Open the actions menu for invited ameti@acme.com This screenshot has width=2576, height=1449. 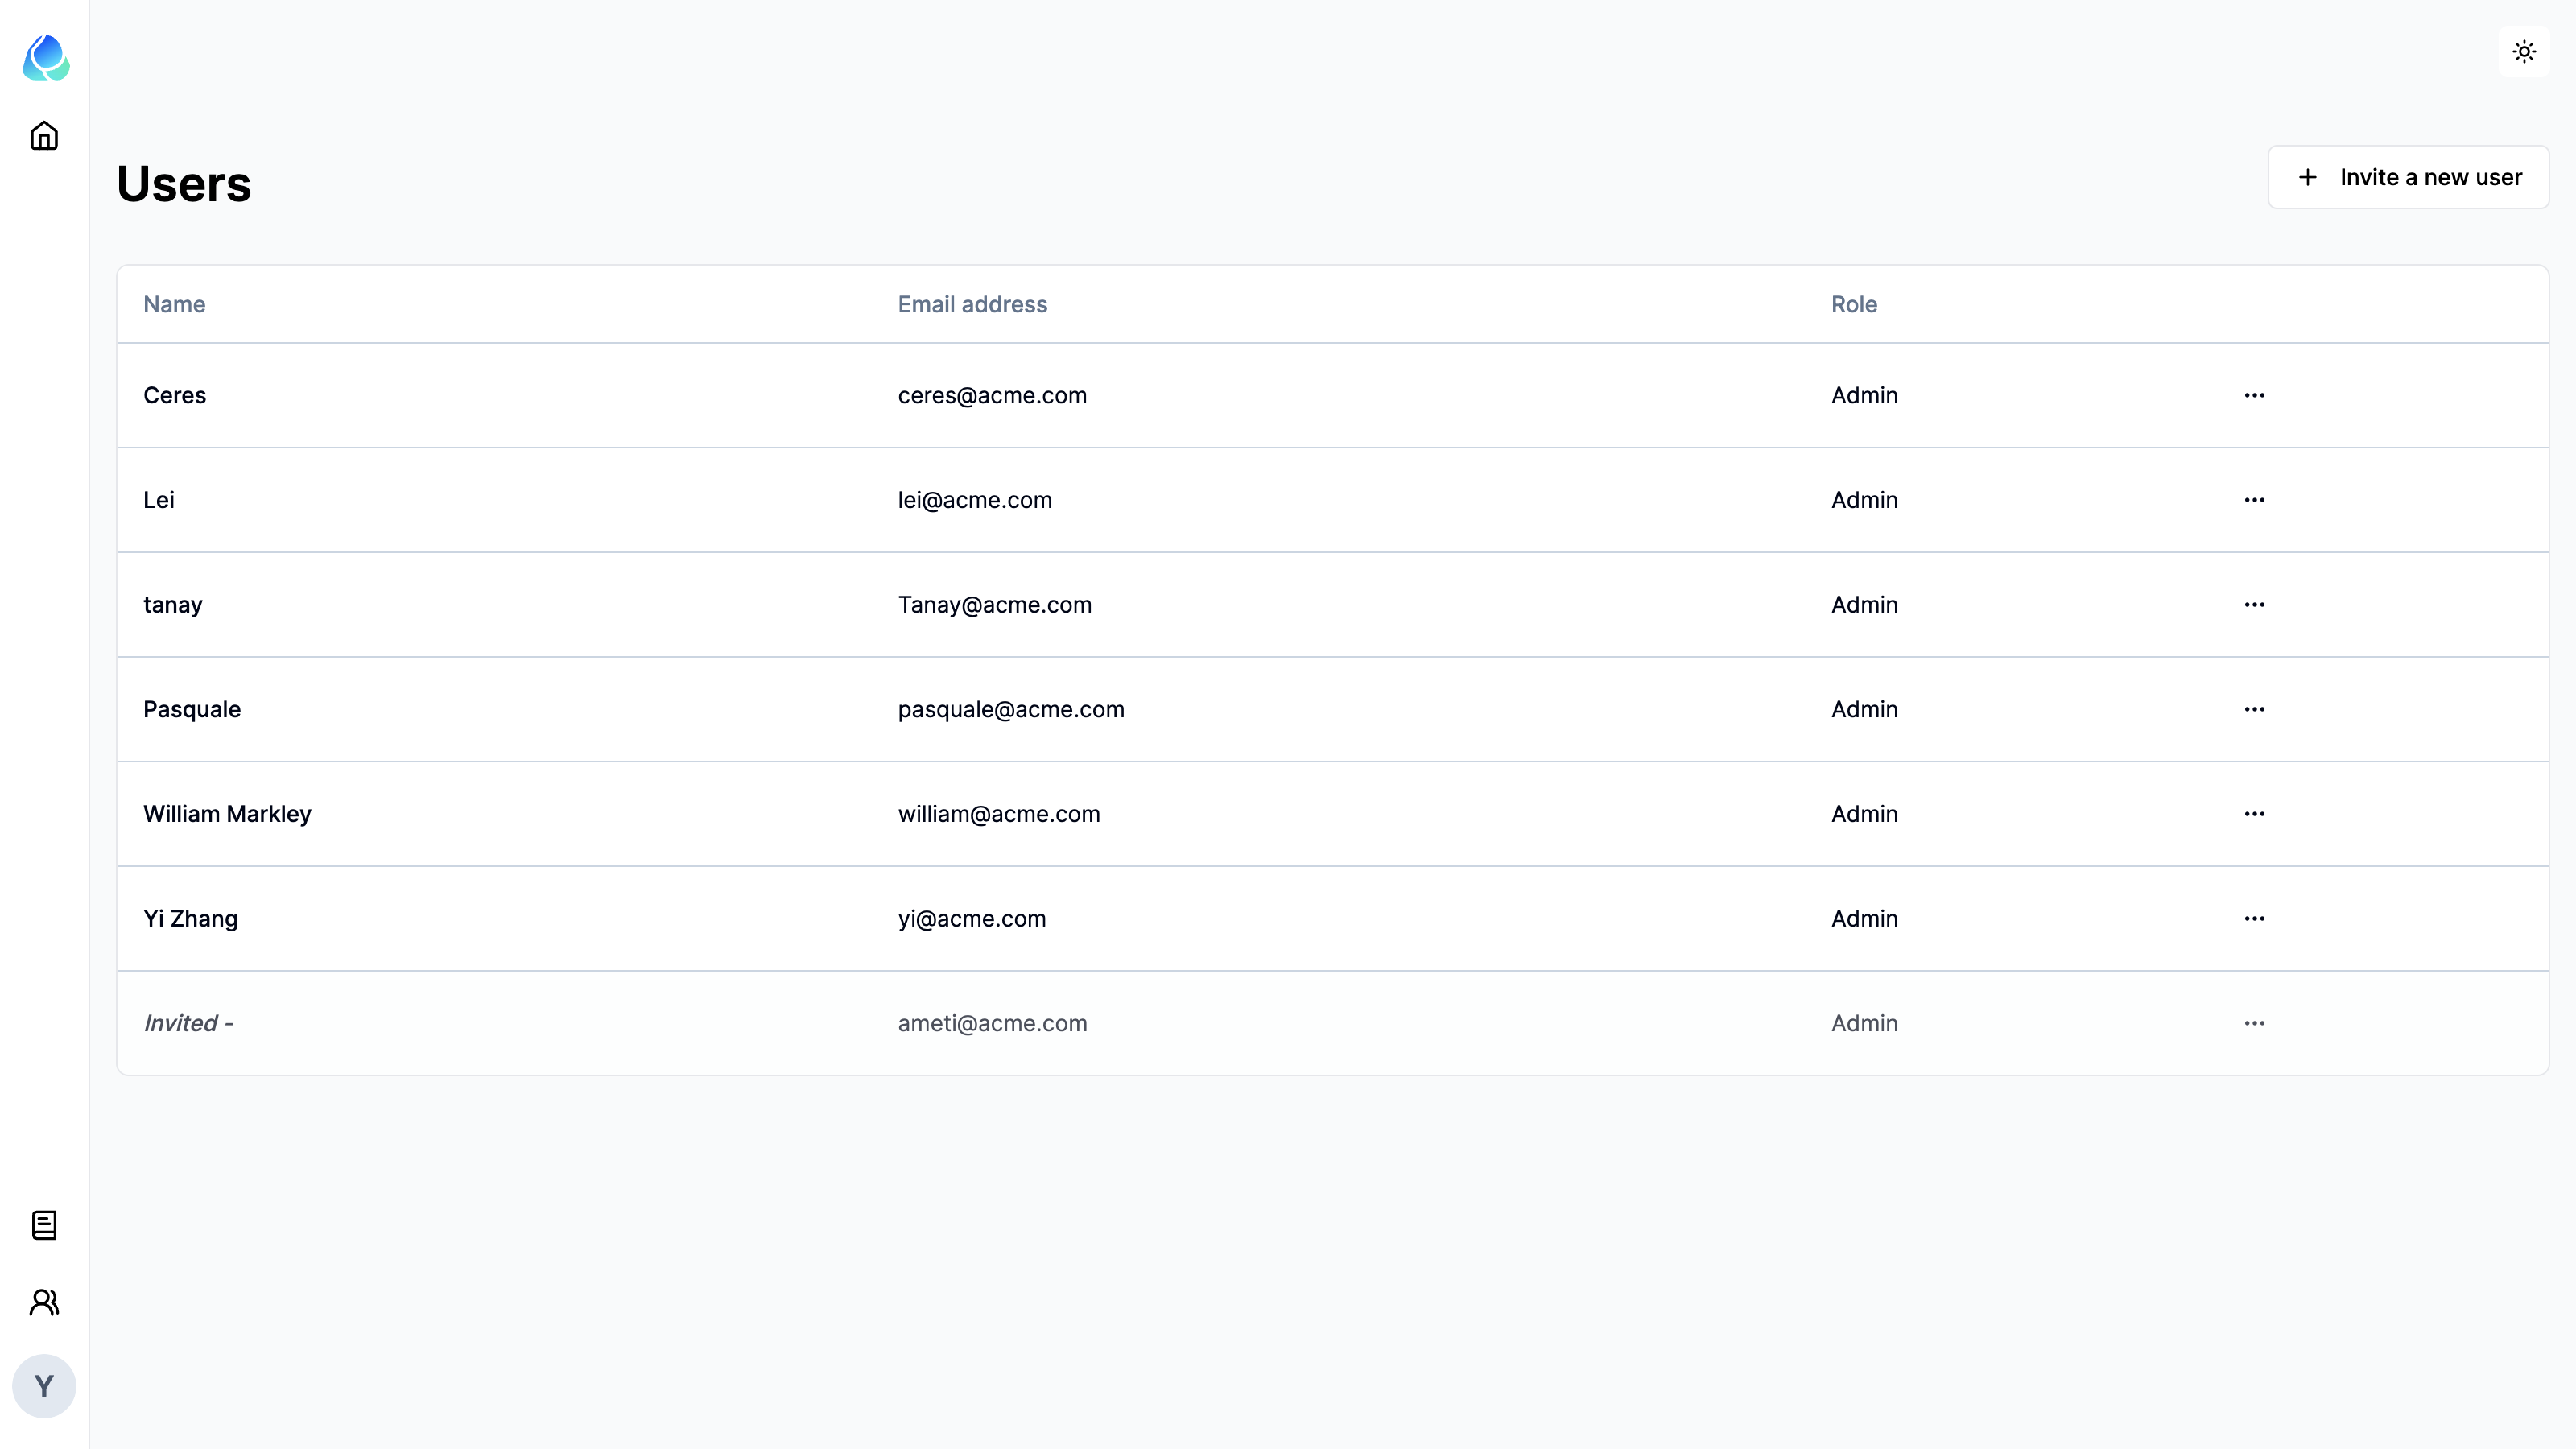click(2254, 1023)
